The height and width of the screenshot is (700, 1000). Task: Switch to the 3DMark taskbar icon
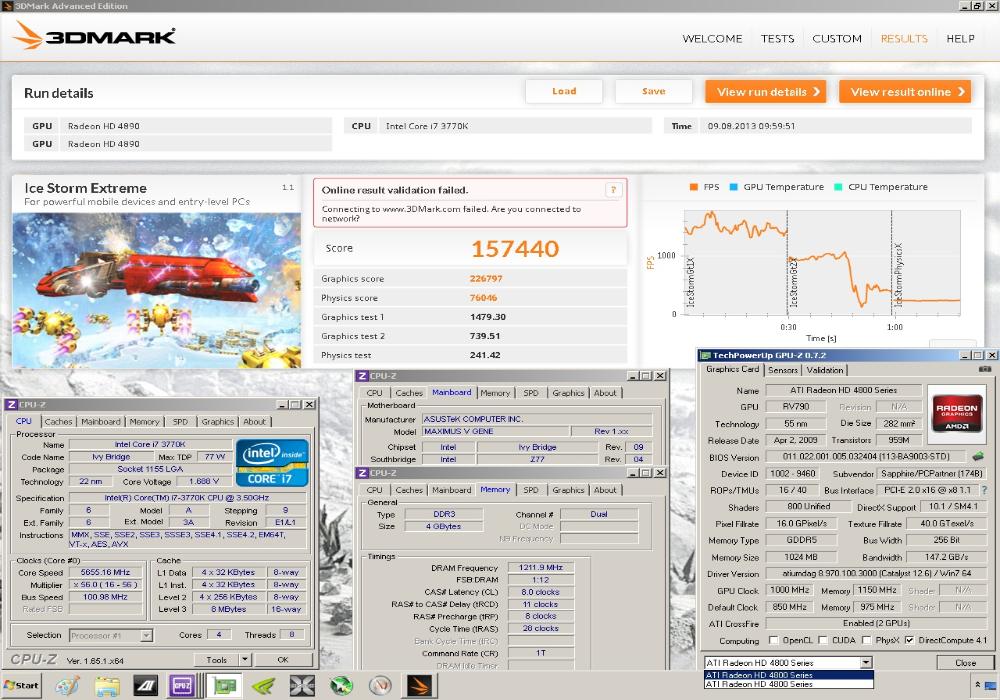click(x=420, y=686)
